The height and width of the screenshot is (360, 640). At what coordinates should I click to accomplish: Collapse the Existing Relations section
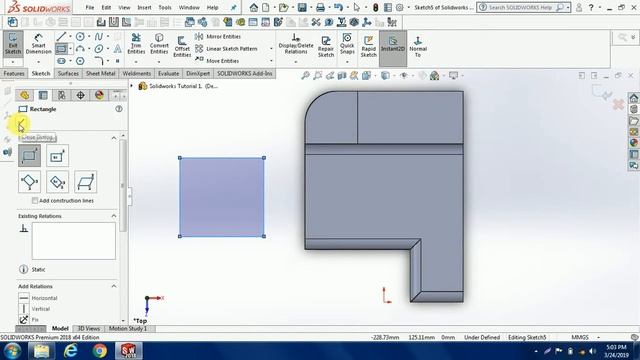113,216
